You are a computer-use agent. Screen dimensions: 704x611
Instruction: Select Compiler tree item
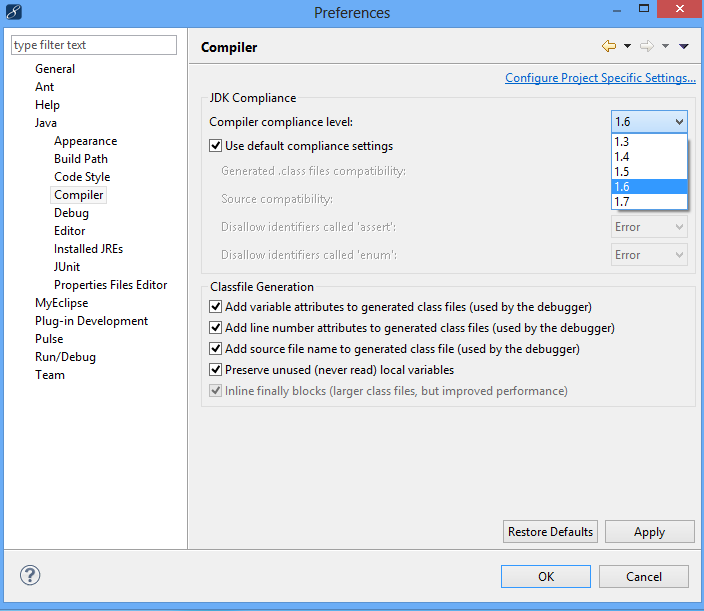coord(79,195)
